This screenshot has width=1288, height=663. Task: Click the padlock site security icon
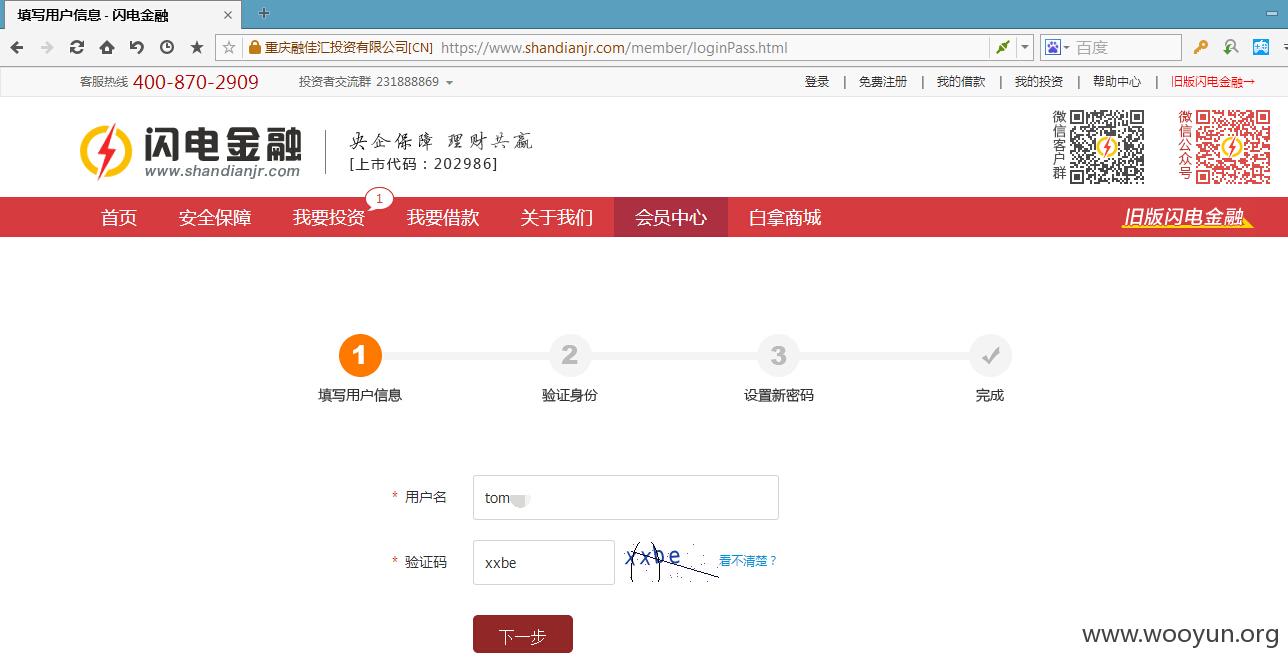(254, 47)
